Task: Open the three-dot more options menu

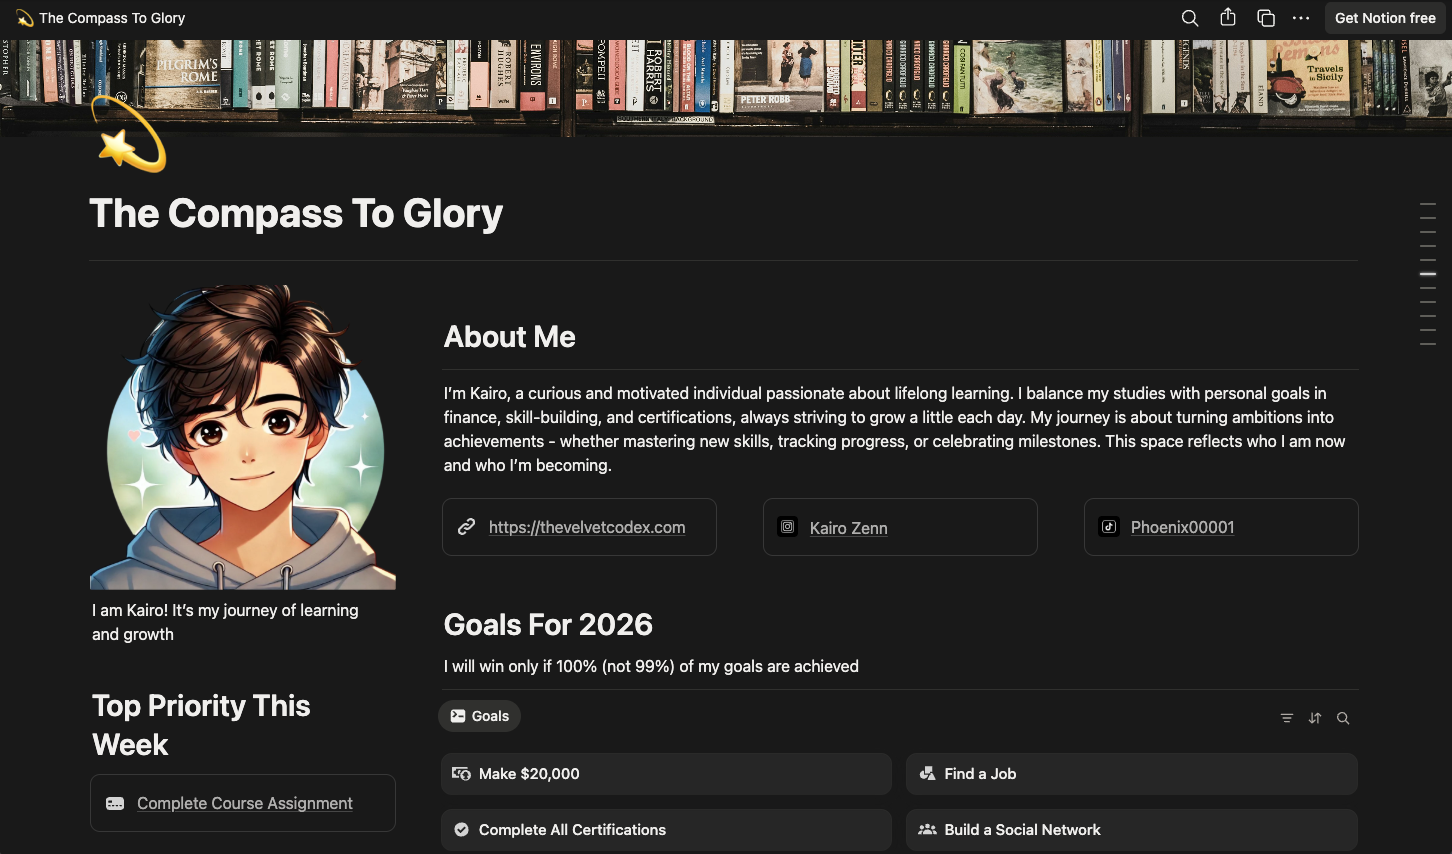Action: [1301, 18]
